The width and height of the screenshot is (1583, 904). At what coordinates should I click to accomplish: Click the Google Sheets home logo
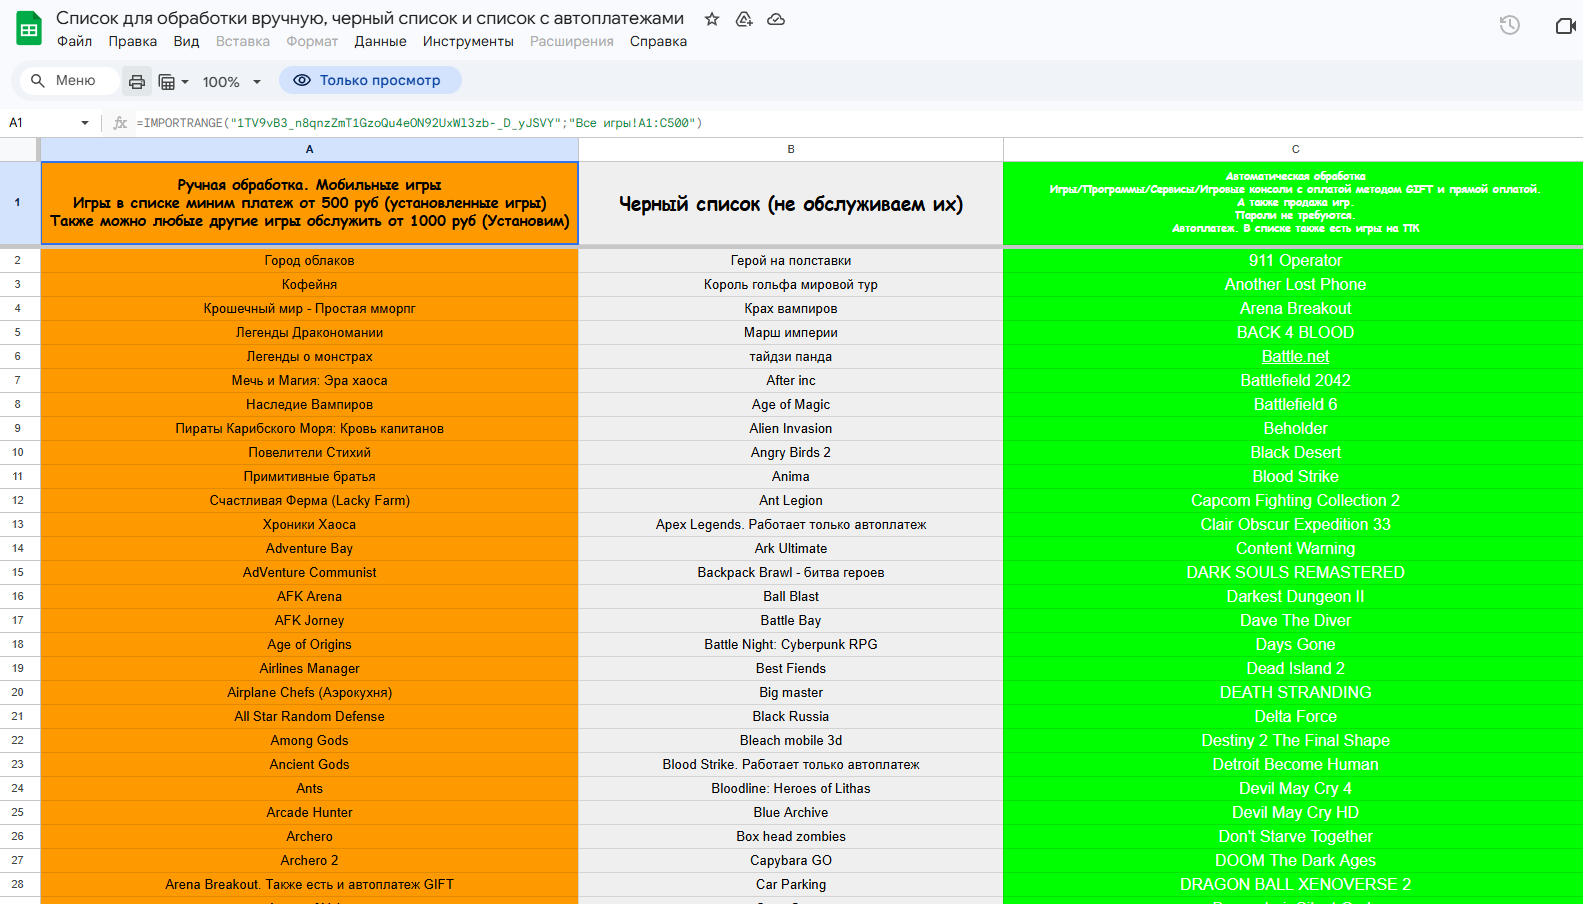coord(29,29)
